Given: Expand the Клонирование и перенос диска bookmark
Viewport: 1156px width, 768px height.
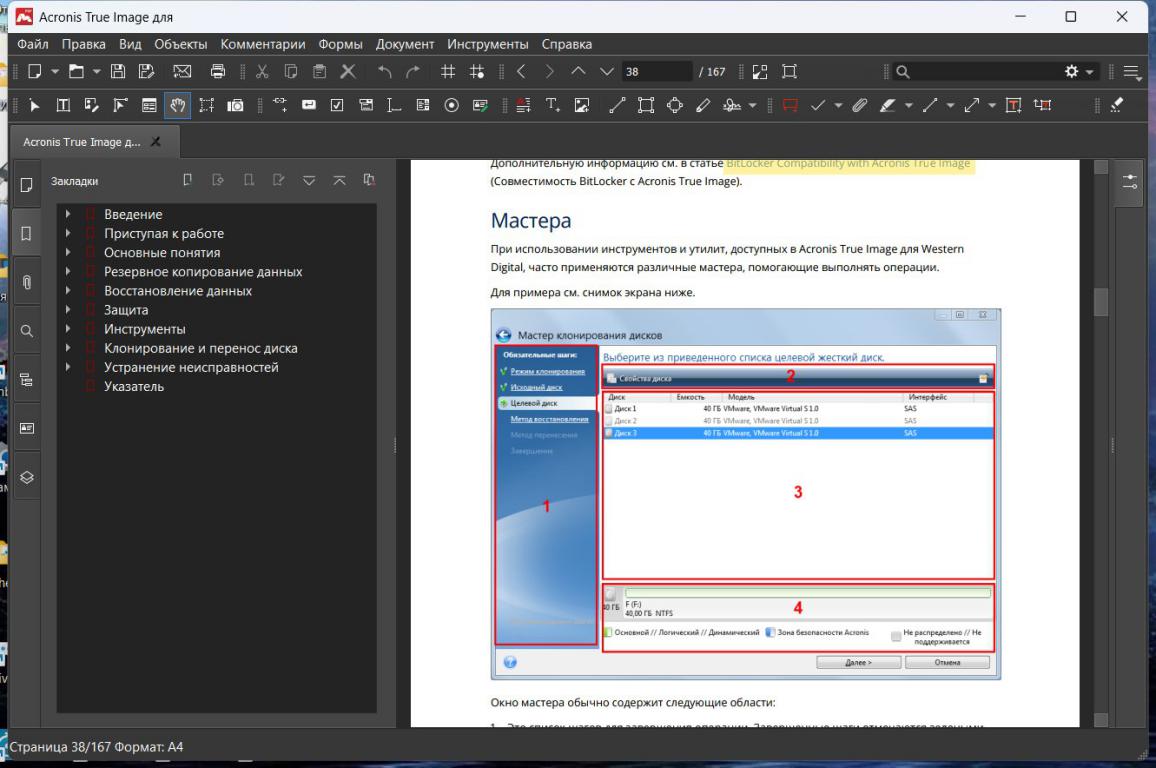Looking at the screenshot, I should pyautogui.click(x=68, y=348).
